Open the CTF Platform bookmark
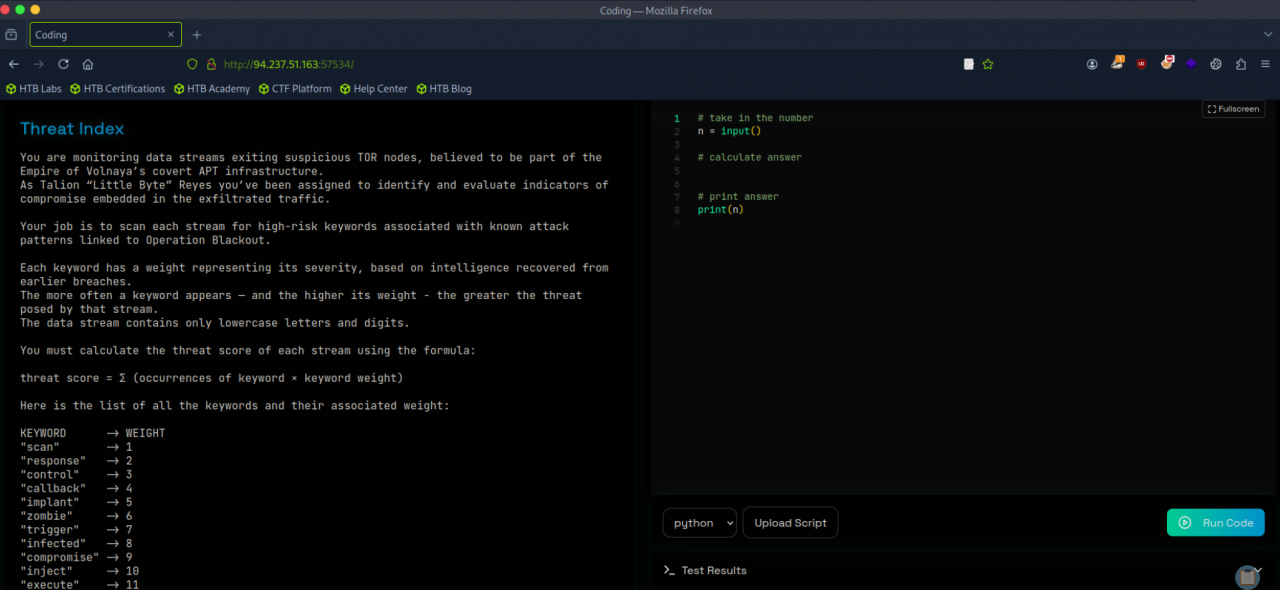 295,89
